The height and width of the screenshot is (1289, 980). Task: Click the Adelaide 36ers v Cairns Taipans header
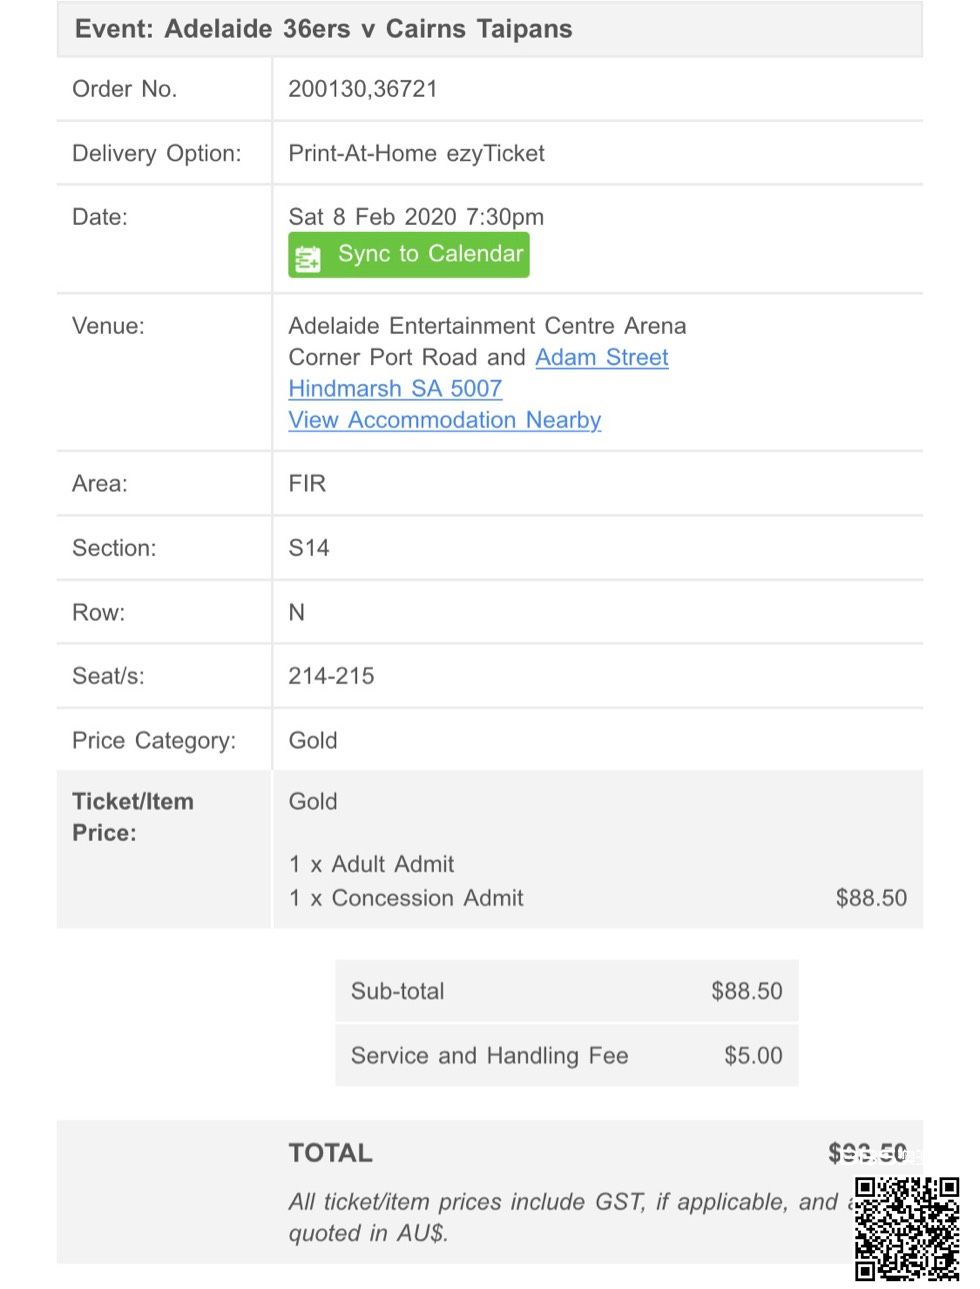point(323,29)
